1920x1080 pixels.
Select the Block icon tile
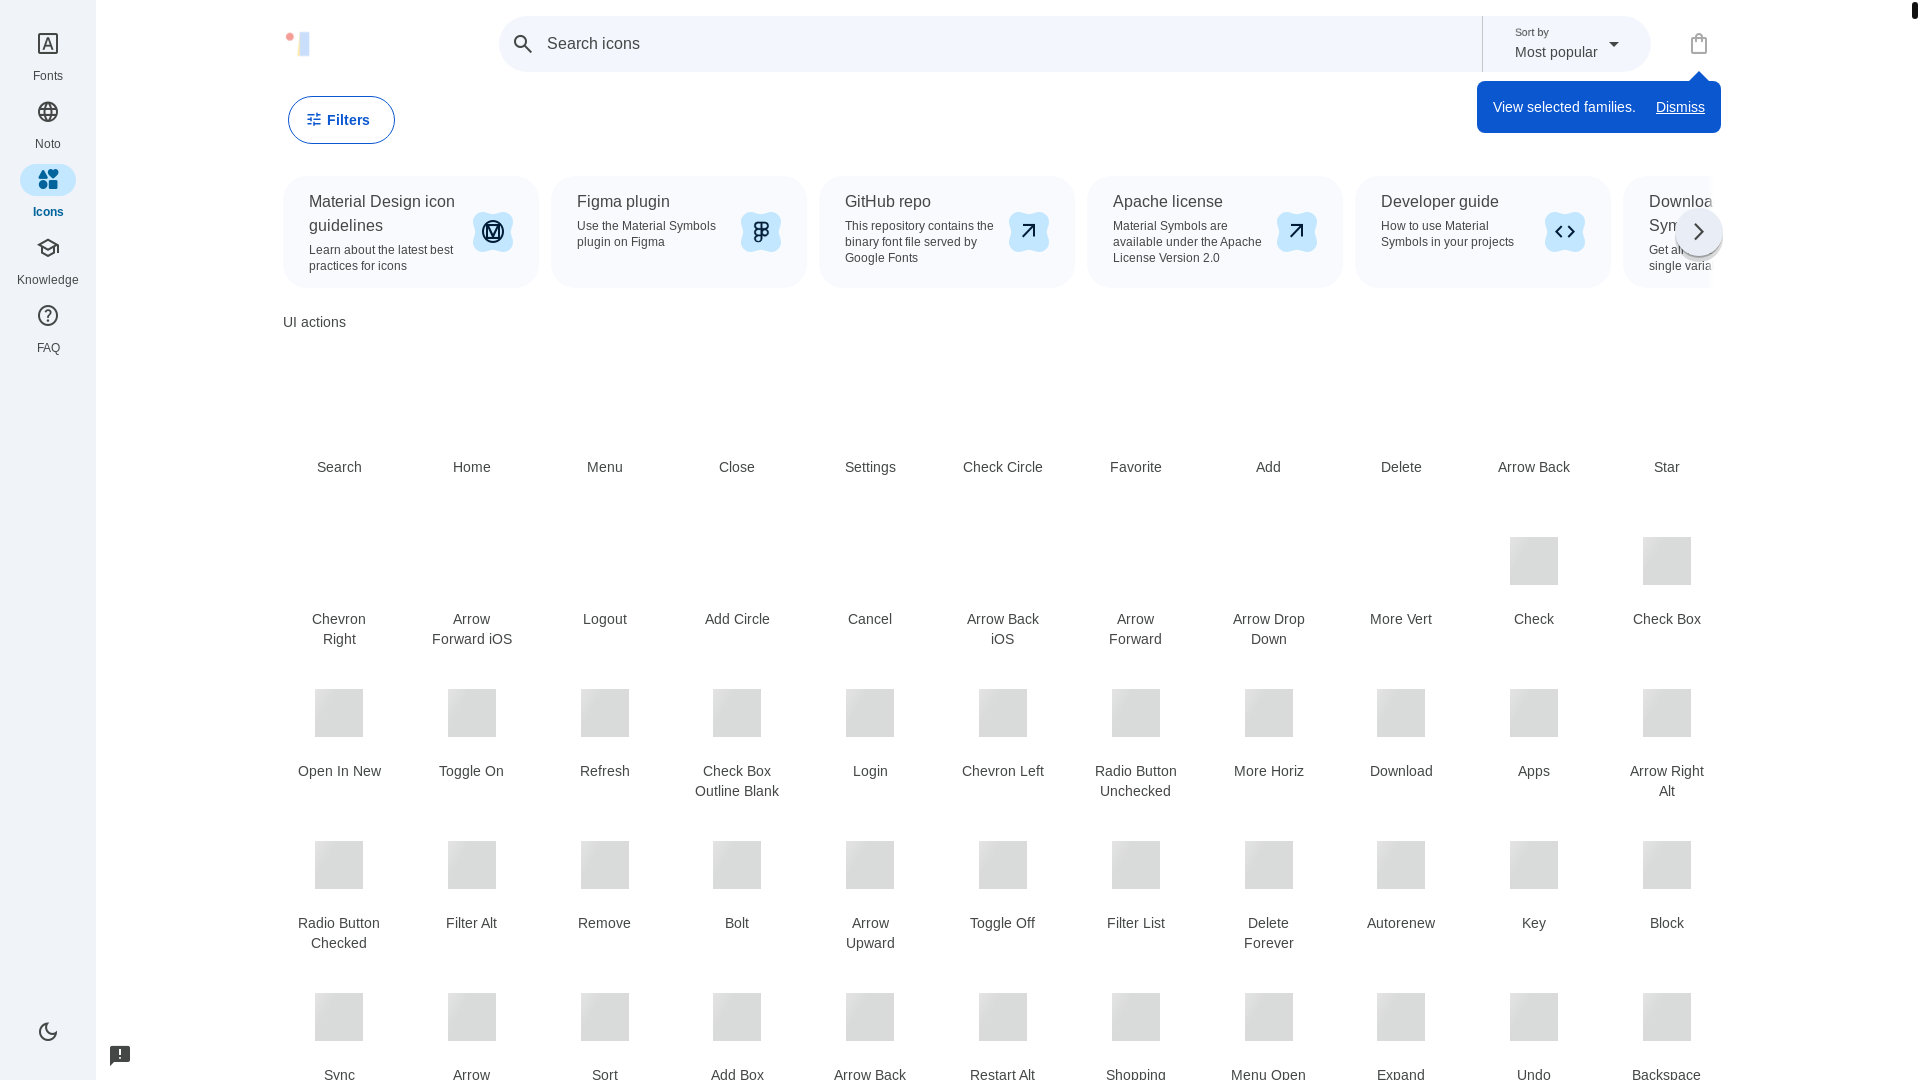[1666, 865]
